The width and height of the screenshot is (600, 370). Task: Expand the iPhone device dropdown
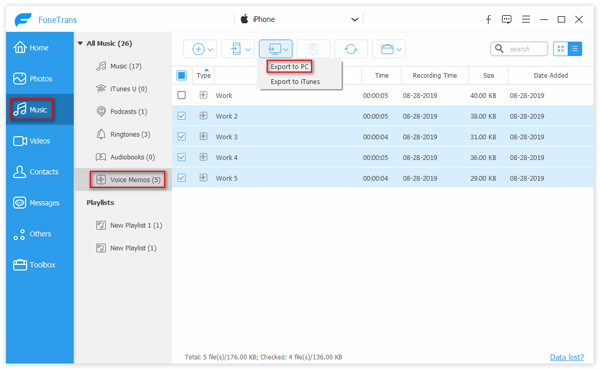tap(354, 19)
